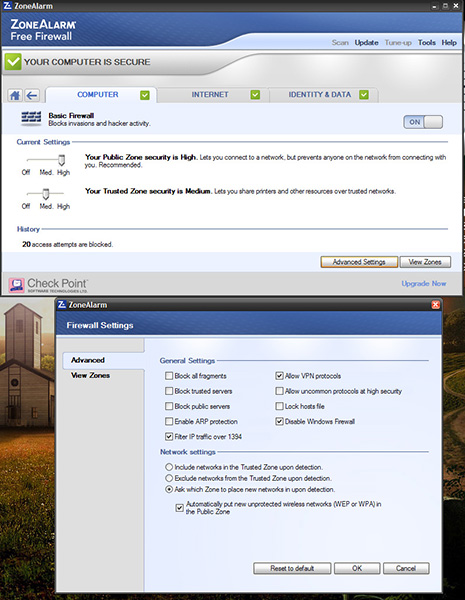The image size is (465, 600).
Task: Check Lock hosts file
Action: tap(279, 406)
